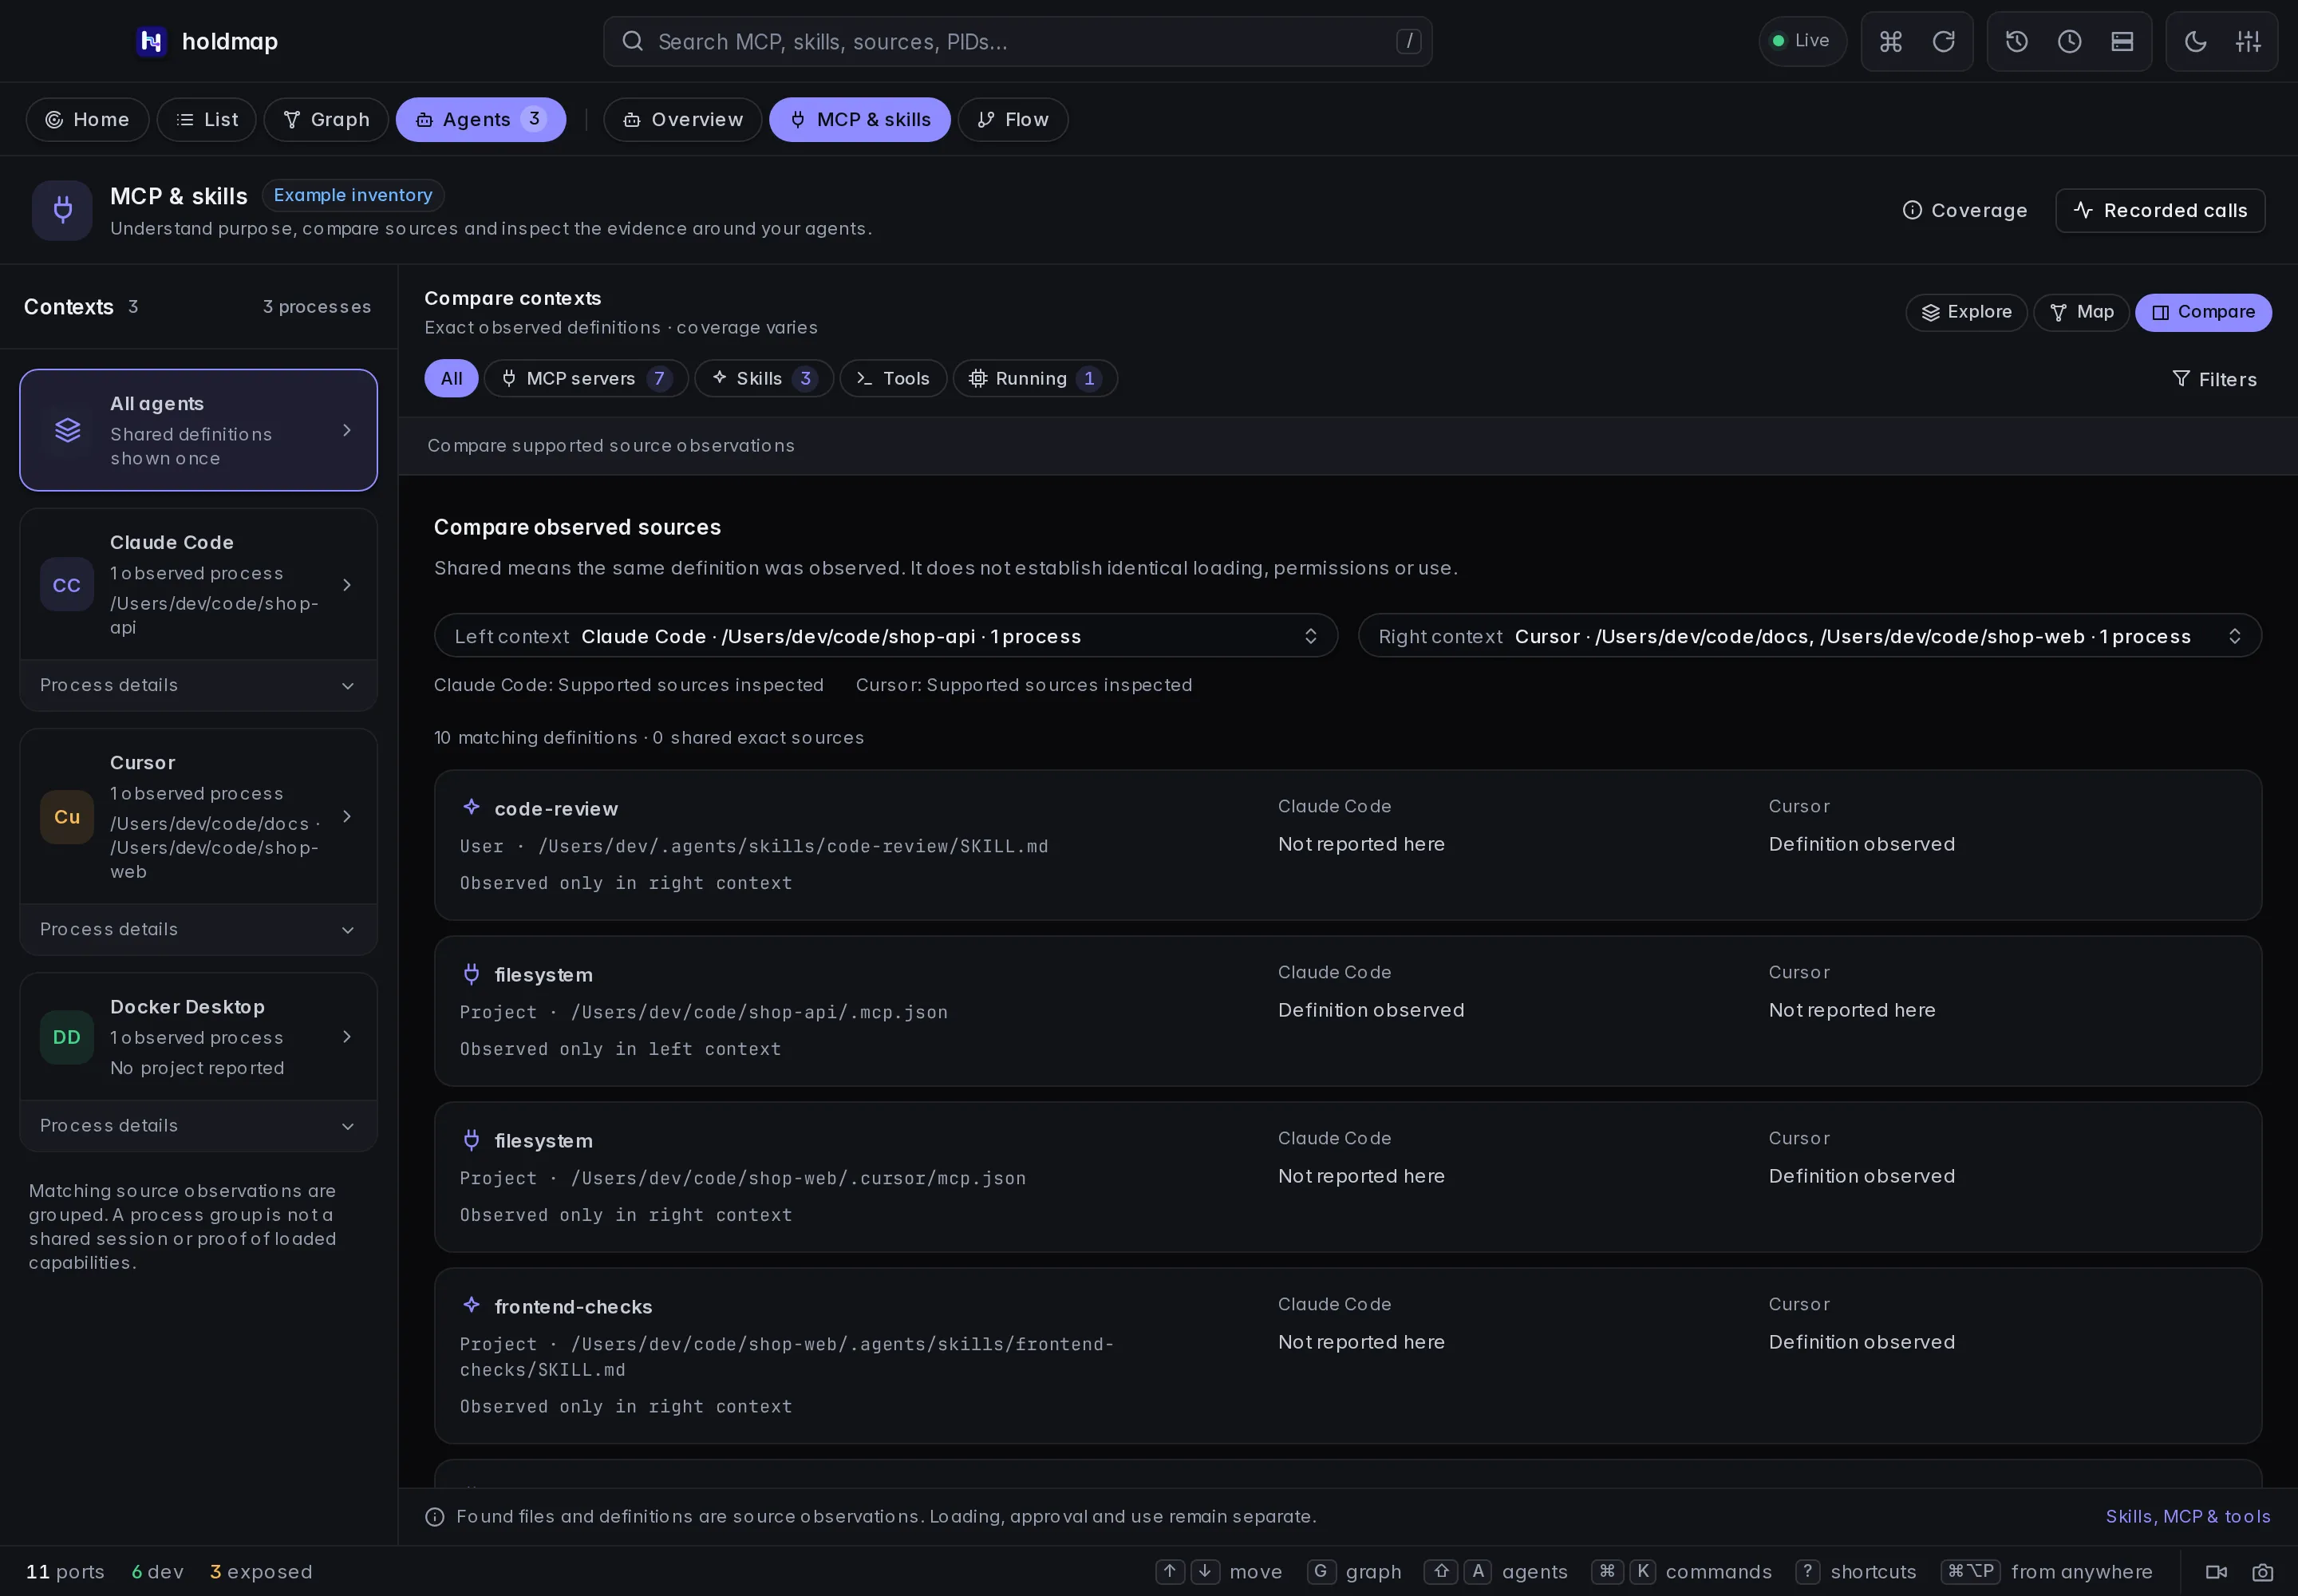The height and width of the screenshot is (1596, 2298).
Task: Click the info icon in footer notice
Action: (x=435, y=1517)
